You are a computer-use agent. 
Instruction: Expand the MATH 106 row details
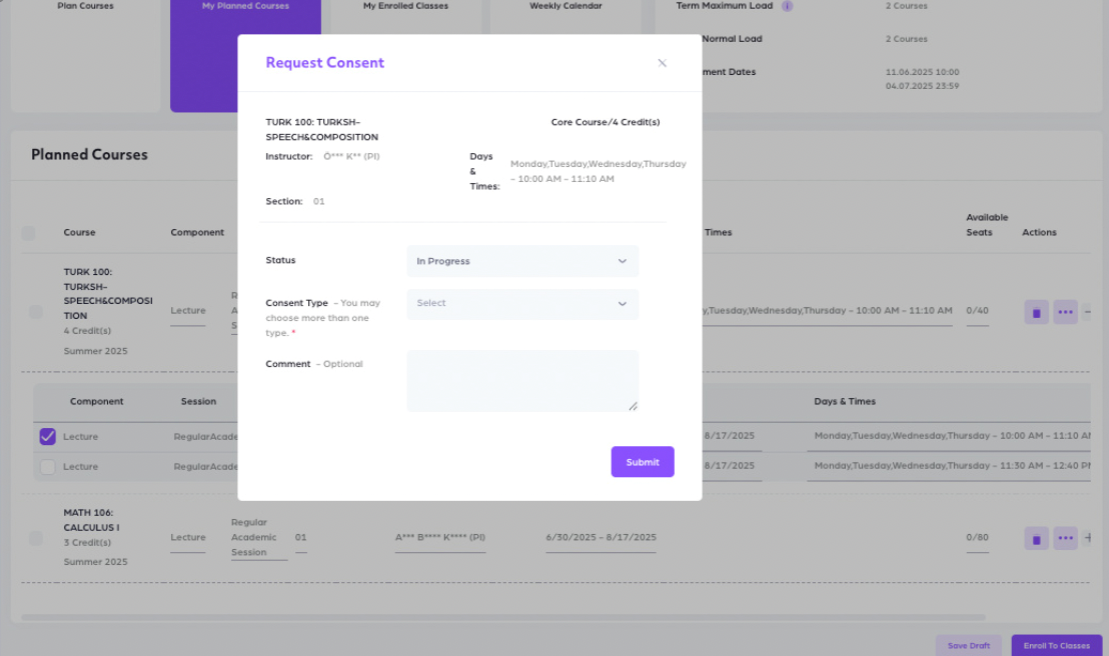click(x=1088, y=538)
